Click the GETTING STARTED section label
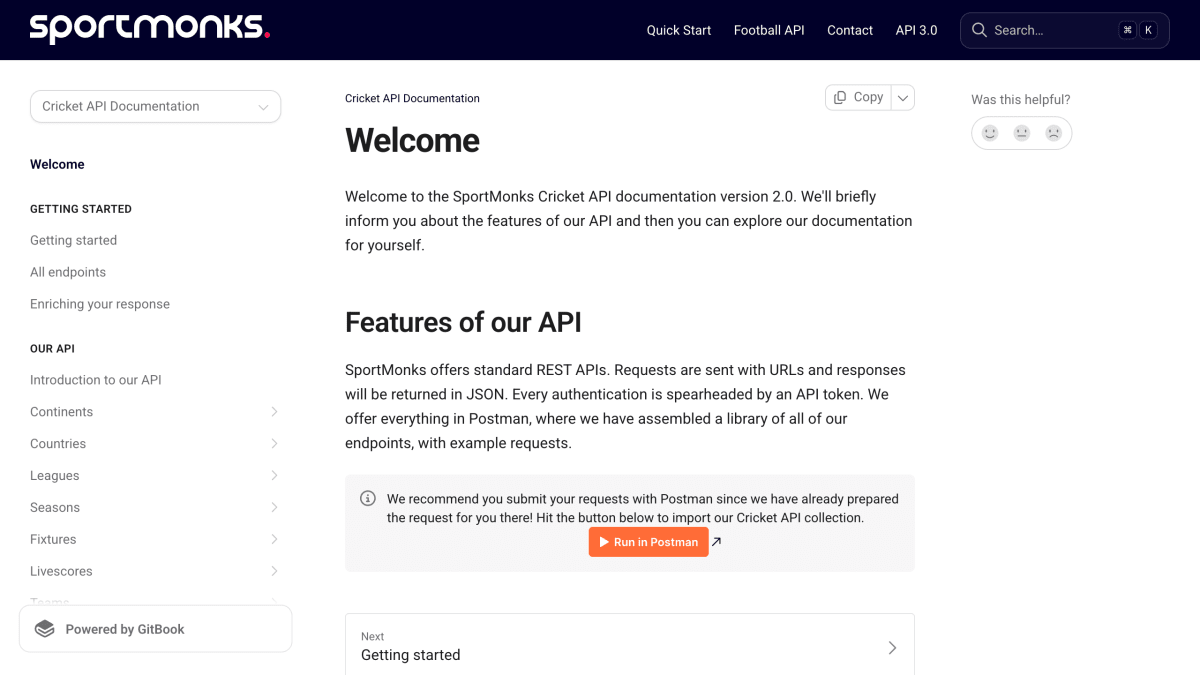 [x=81, y=209]
